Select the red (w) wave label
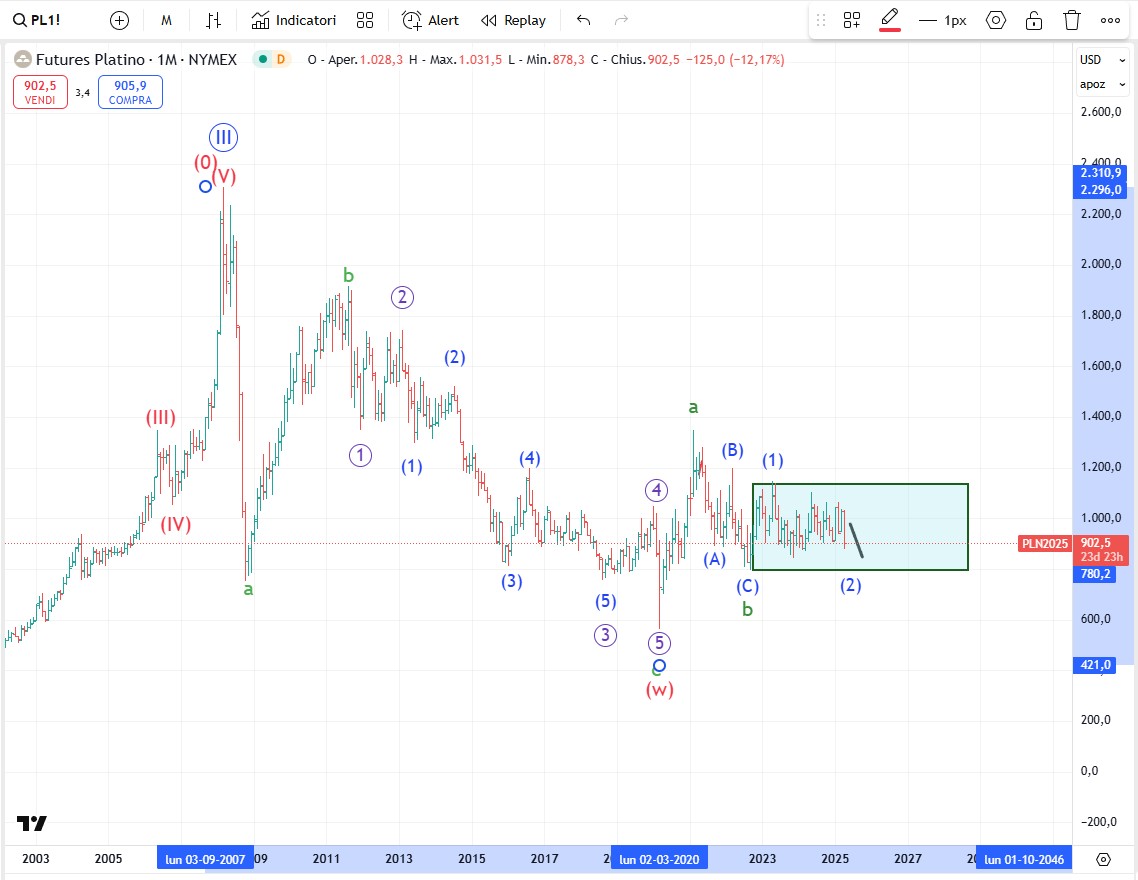Screen dimensions: 1138x880 click(660, 689)
